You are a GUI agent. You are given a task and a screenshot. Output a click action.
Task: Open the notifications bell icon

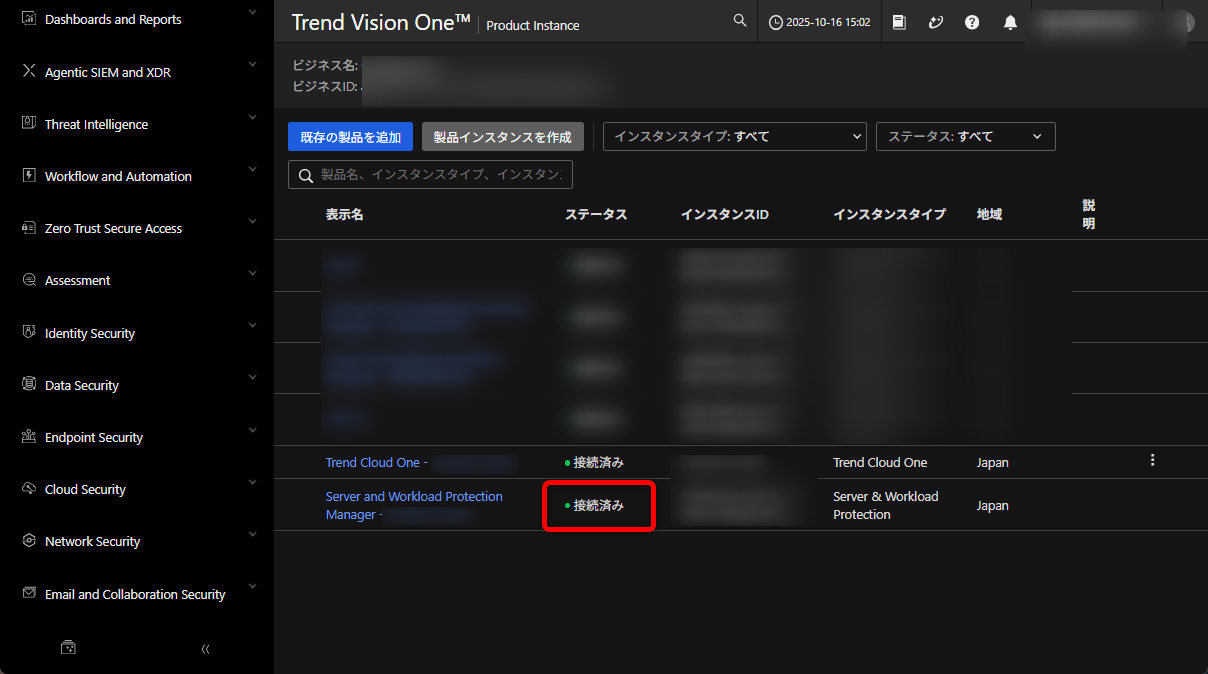[x=1010, y=22]
